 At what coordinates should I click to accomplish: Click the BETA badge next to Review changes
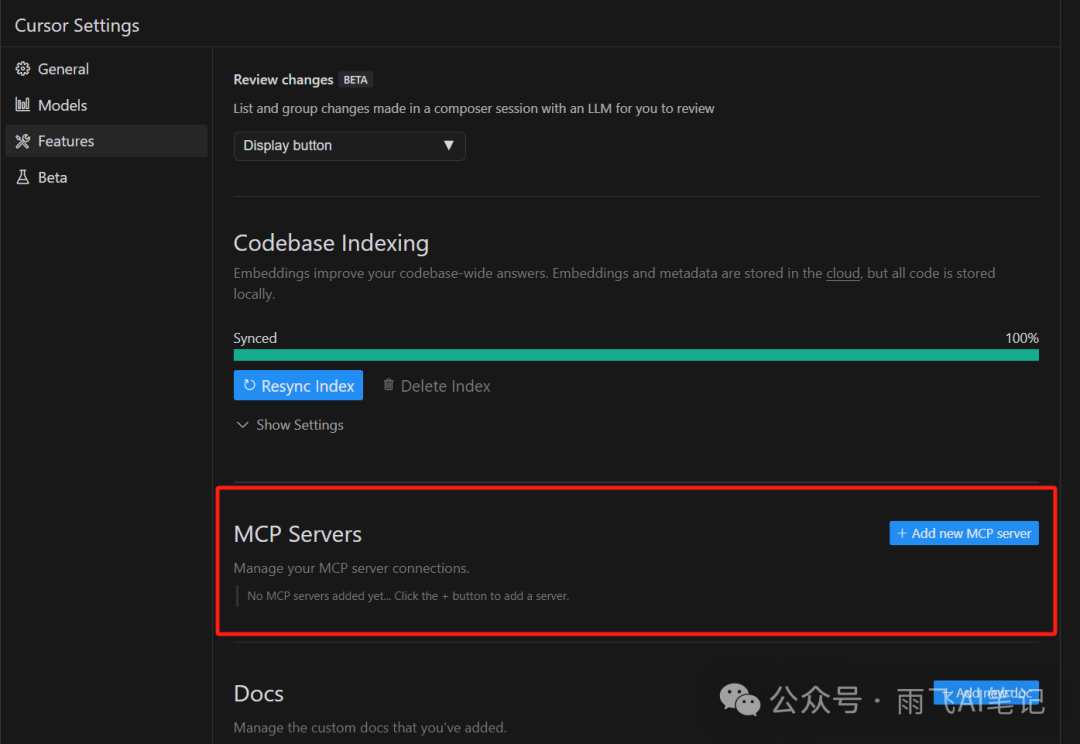[355, 80]
